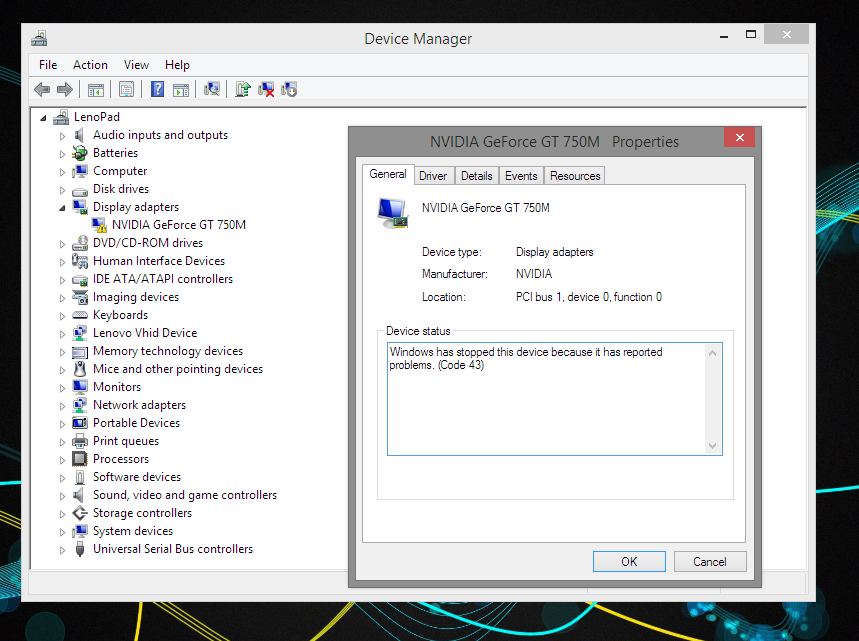The image size is (859, 641).
Task: Collapse the LenoPad root node
Action: [x=43, y=117]
